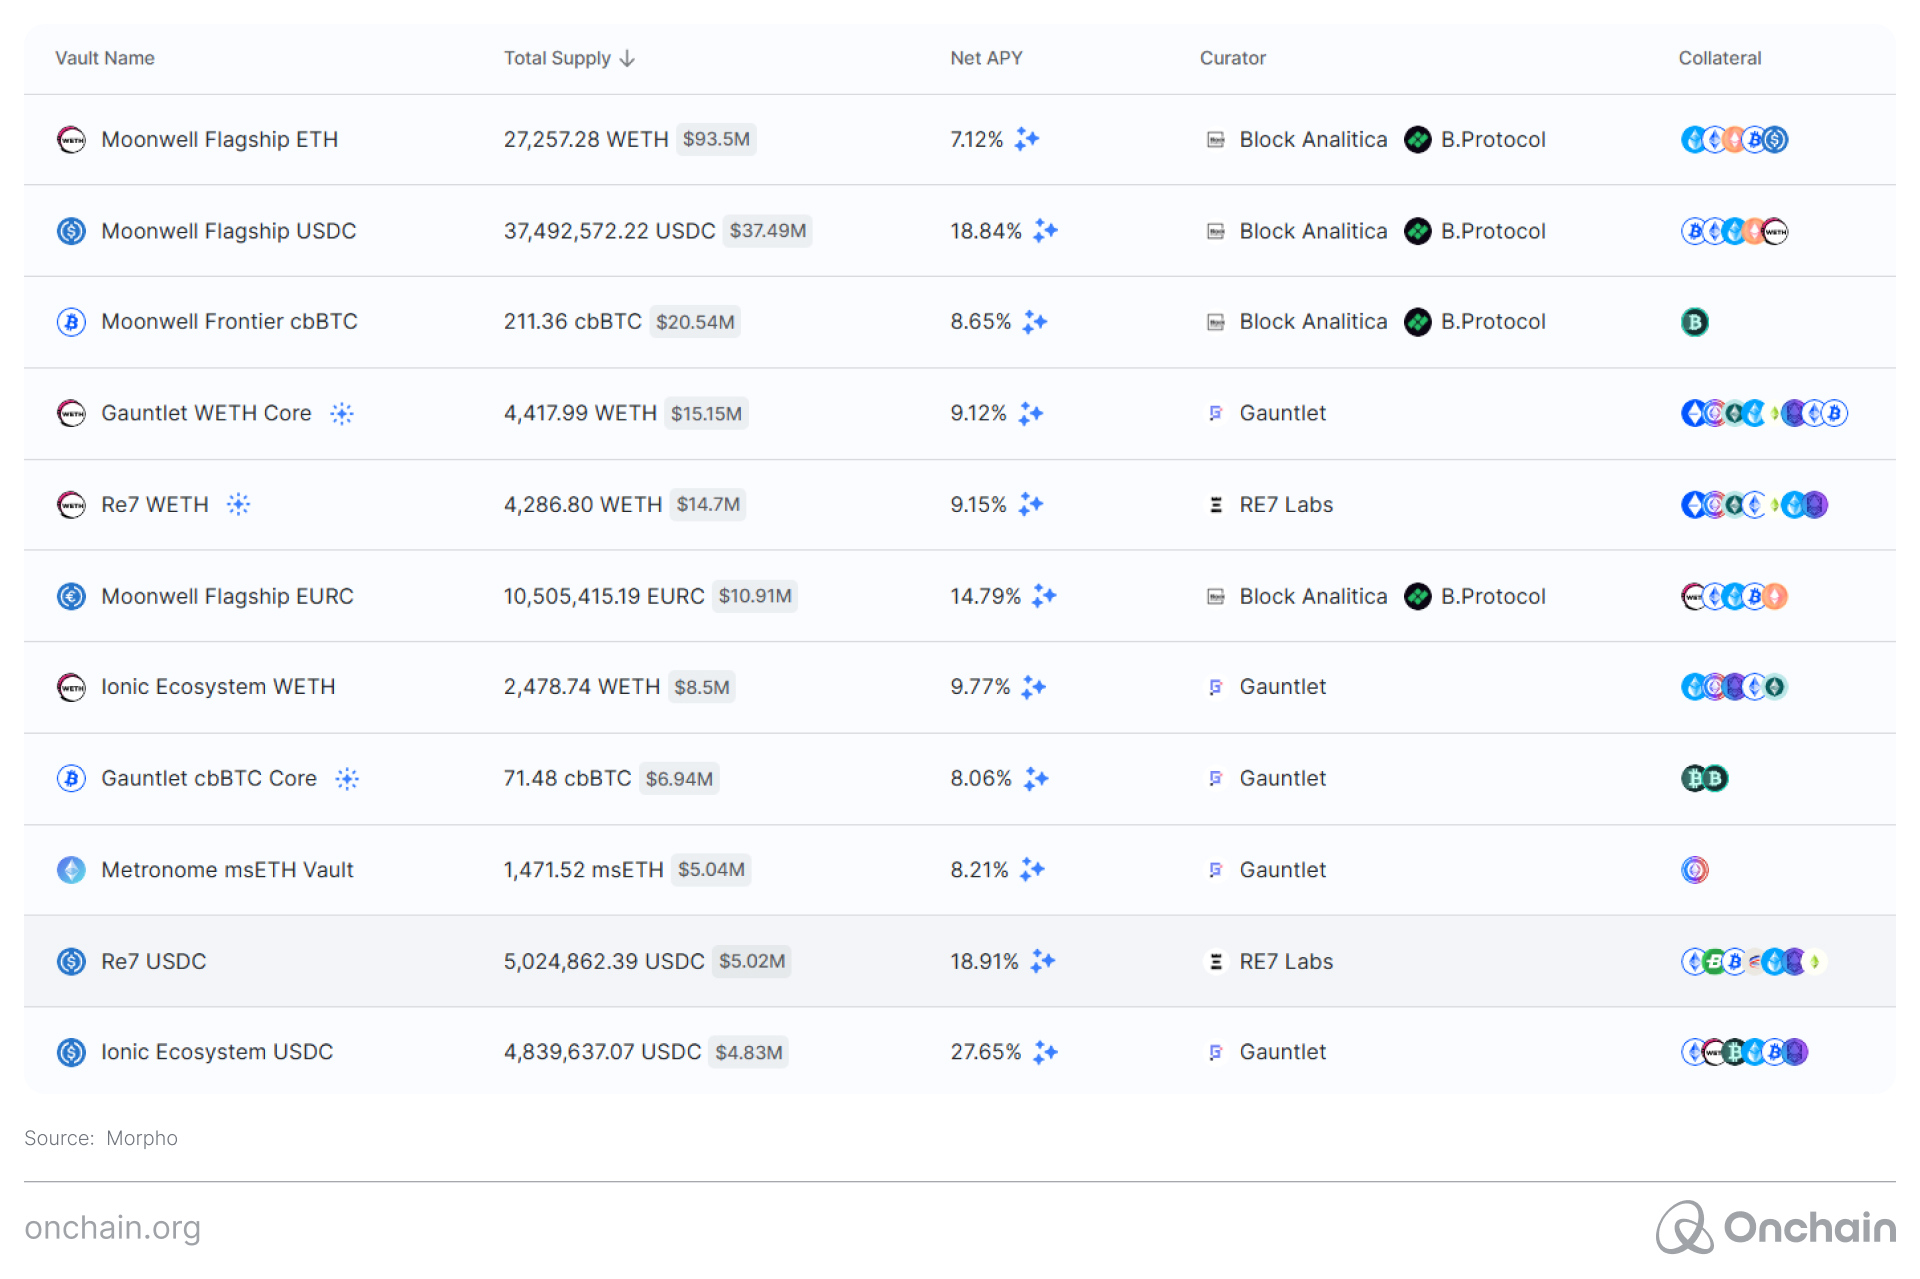Image resolution: width=1920 pixels, height=1279 pixels.
Task: Click the msETH icon beside Metronome msETH Vault
Action: pyautogui.click(x=71, y=870)
